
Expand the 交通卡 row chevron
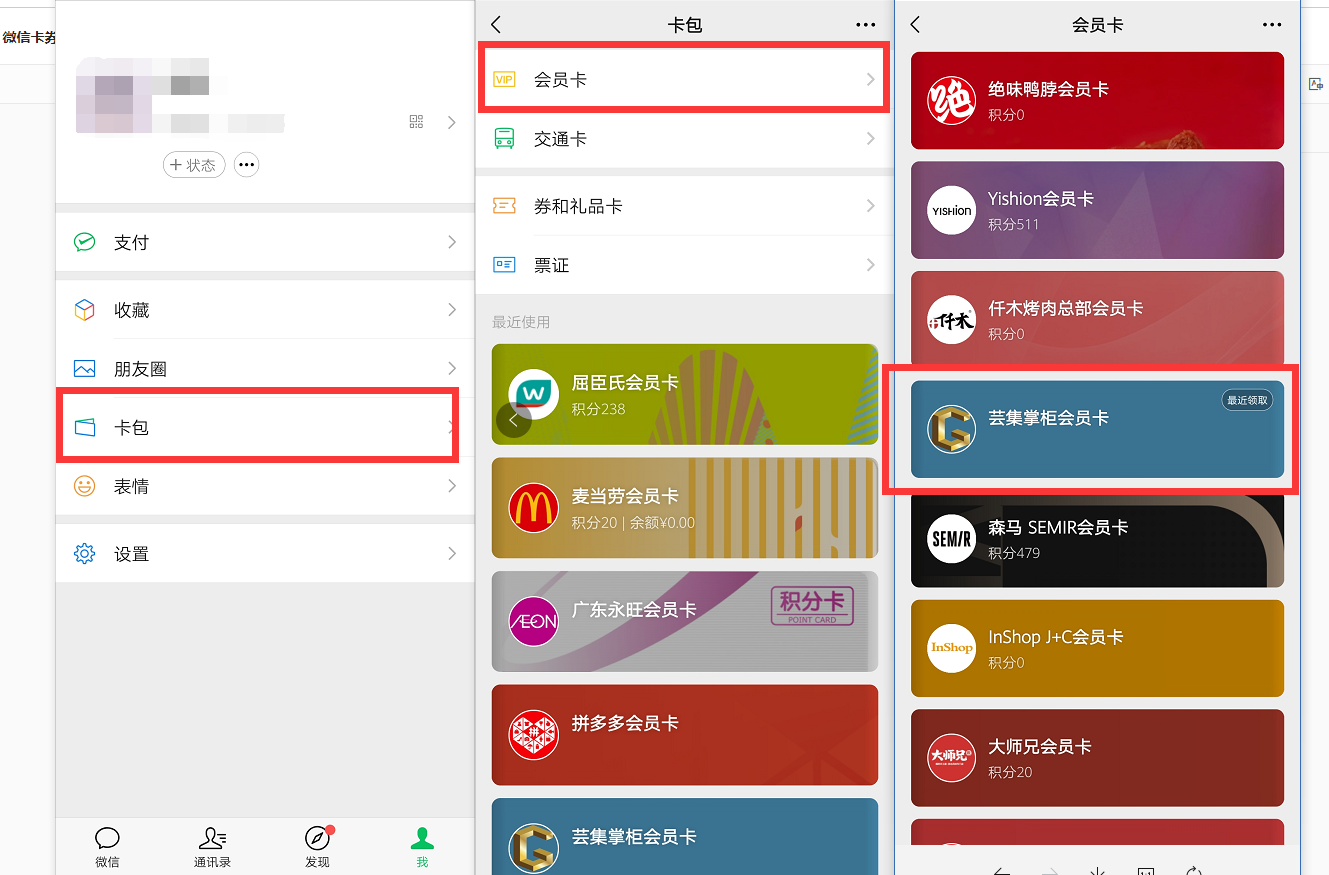coord(871,139)
